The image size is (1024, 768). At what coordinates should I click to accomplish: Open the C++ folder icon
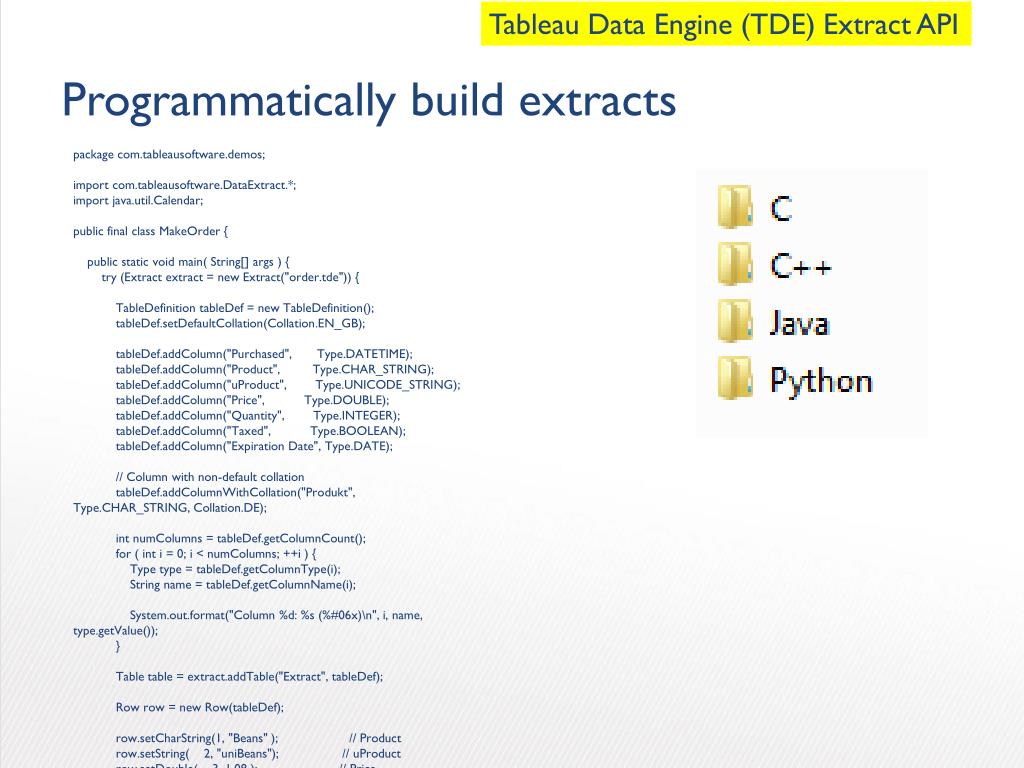click(735, 264)
